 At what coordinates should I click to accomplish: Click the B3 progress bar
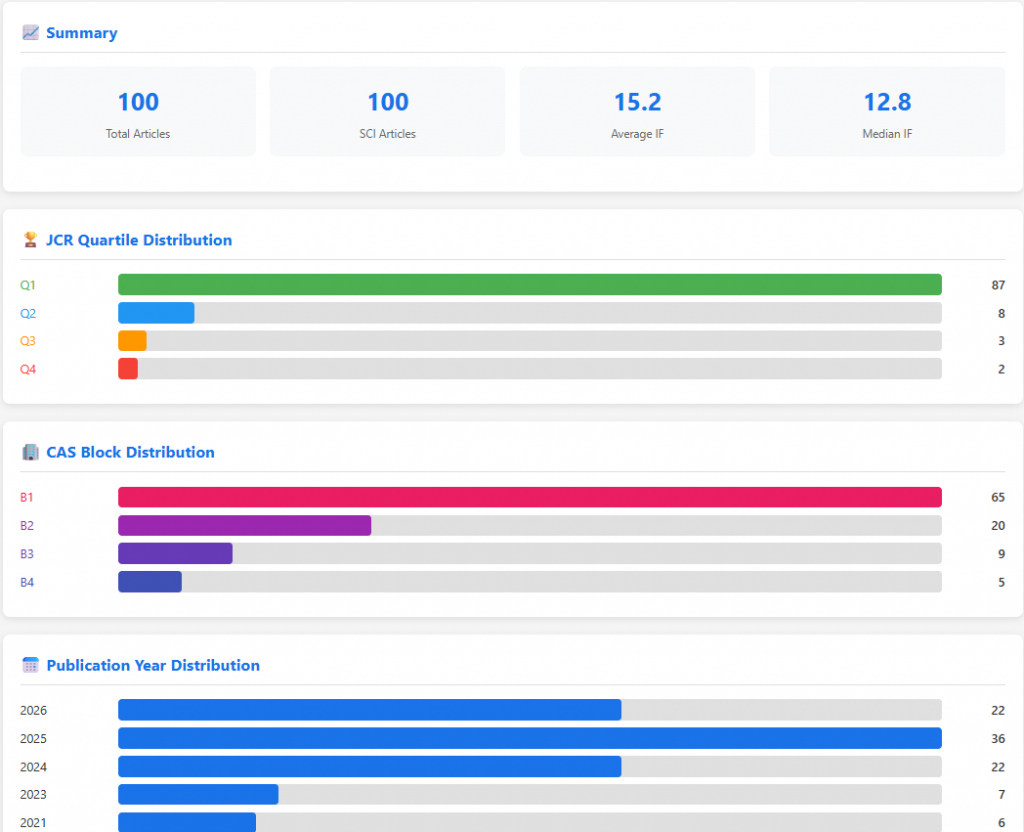click(175, 553)
